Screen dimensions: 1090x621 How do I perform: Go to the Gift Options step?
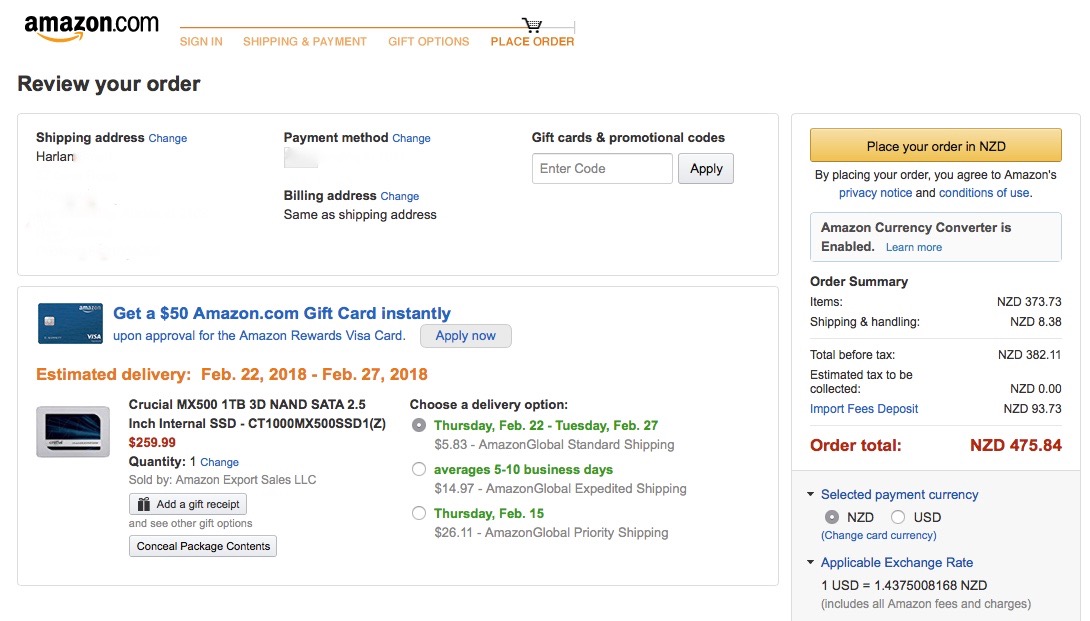point(428,42)
